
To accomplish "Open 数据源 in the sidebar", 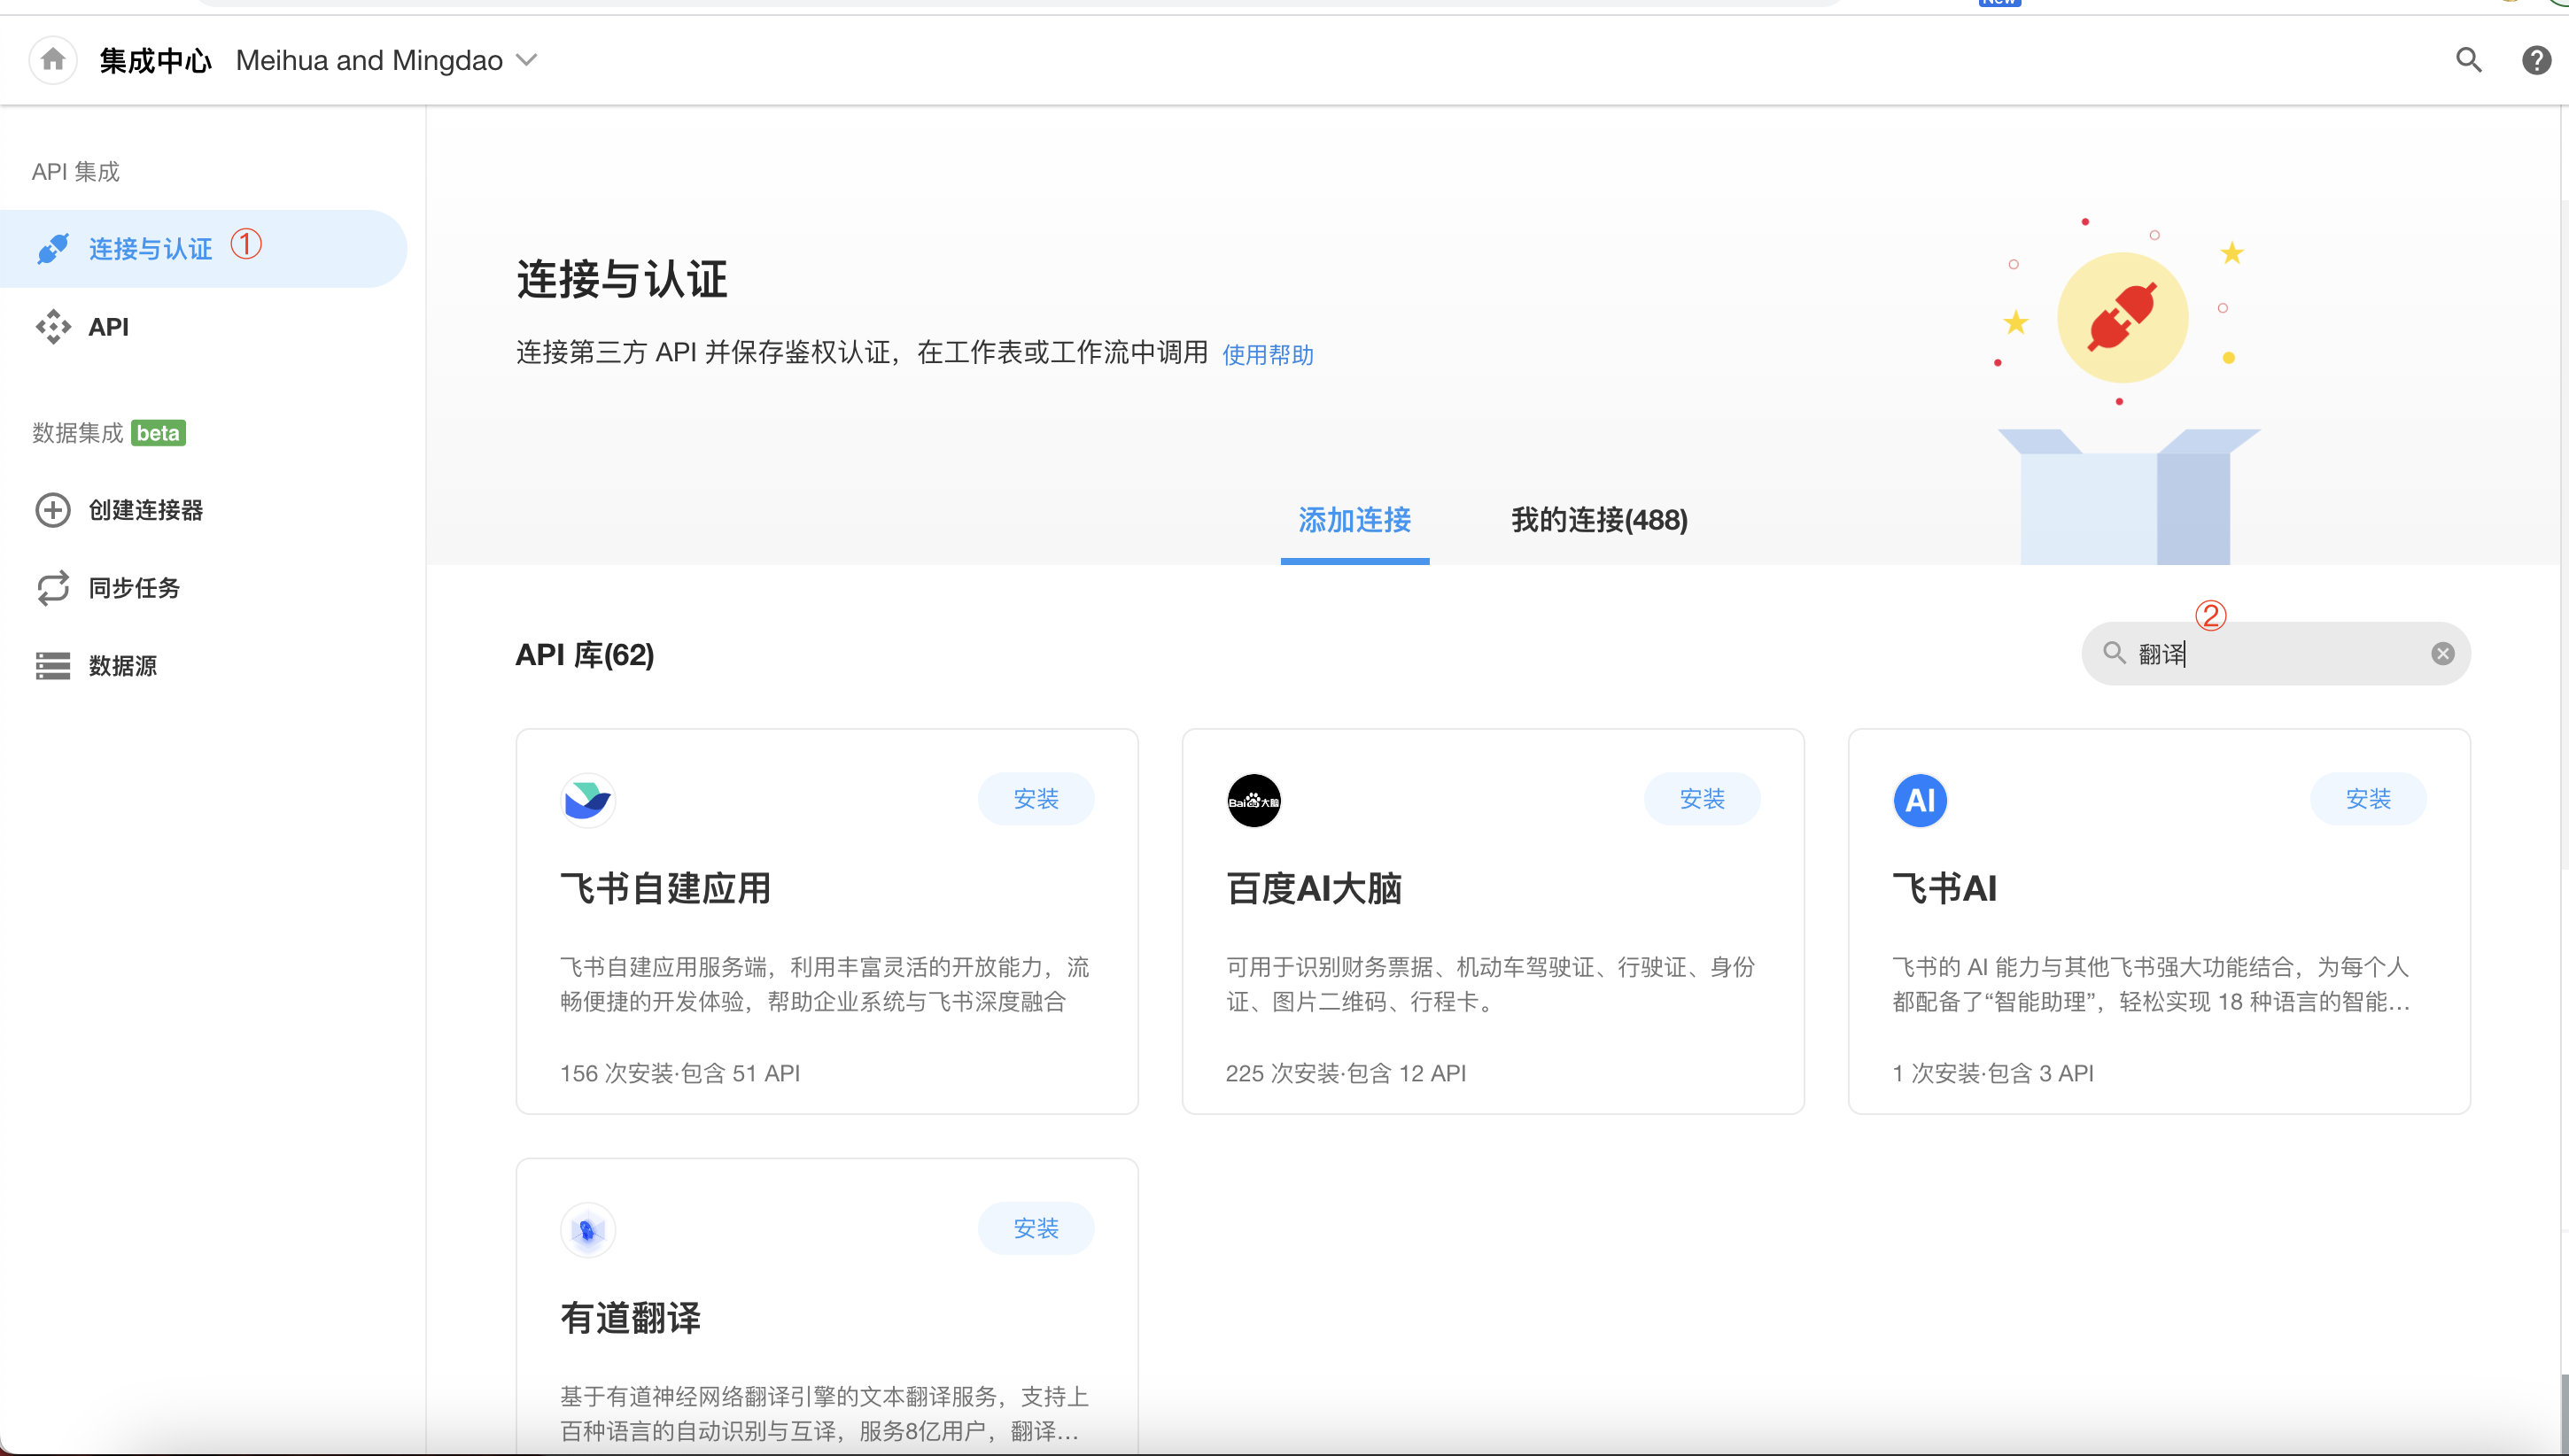I will pyautogui.click(x=122, y=666).
